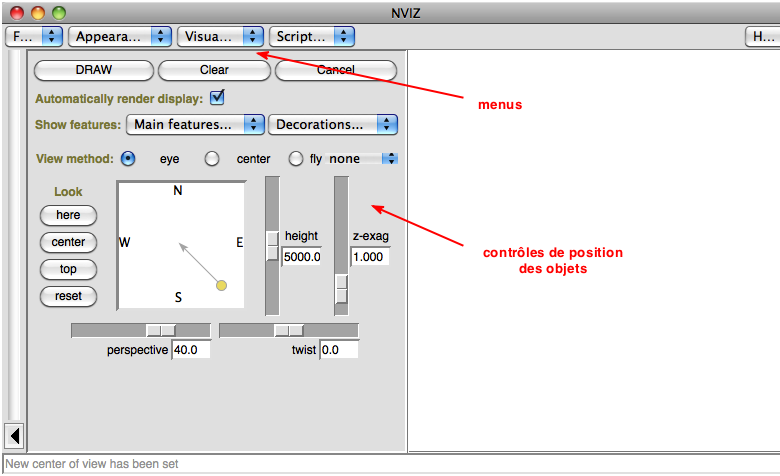This screenshot has width=780, height=476.
Task: Click the perspective slider handle
Action: [161, 330]
